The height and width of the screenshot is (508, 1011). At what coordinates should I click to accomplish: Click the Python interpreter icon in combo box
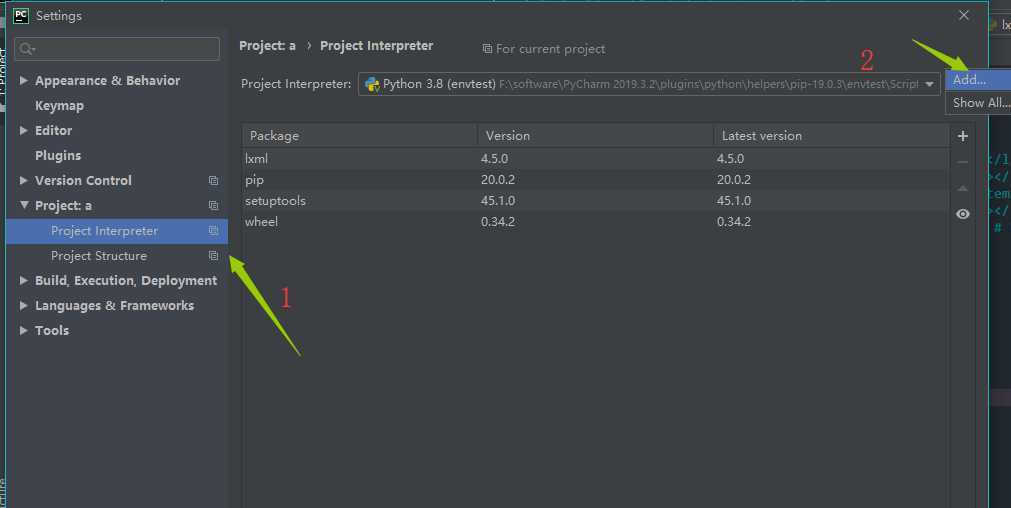tap(372, 84)
